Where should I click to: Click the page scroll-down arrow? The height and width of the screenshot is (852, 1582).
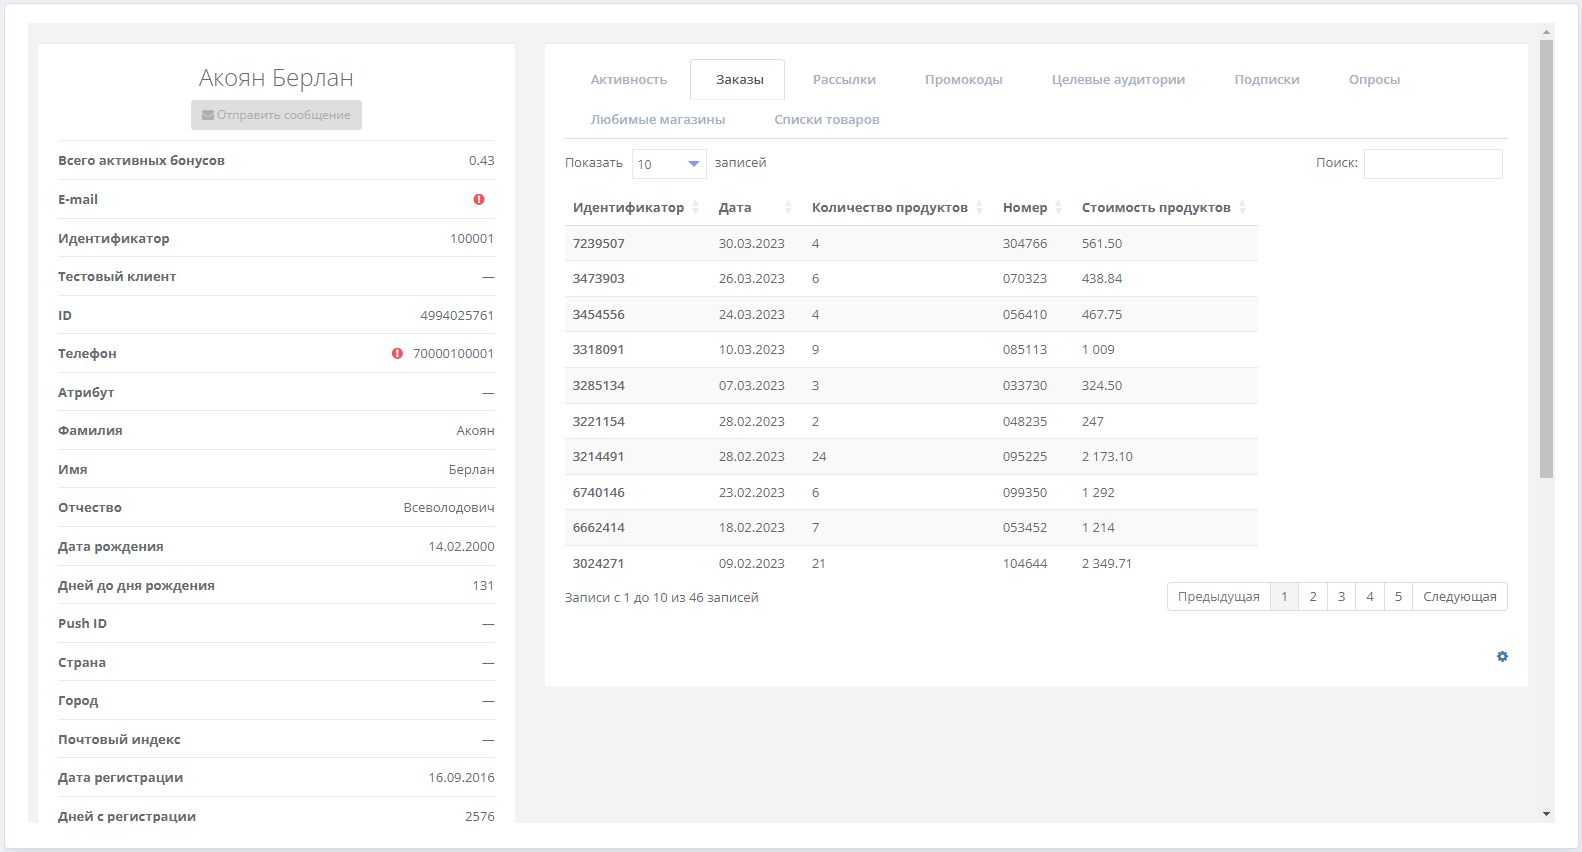click(x=1546, y=814)
